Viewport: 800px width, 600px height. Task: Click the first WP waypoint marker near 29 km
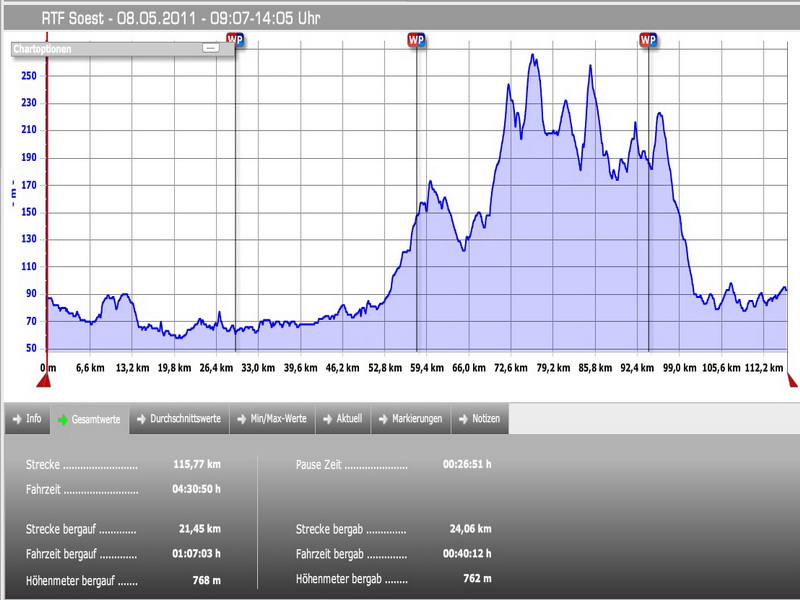coord(235,40)
